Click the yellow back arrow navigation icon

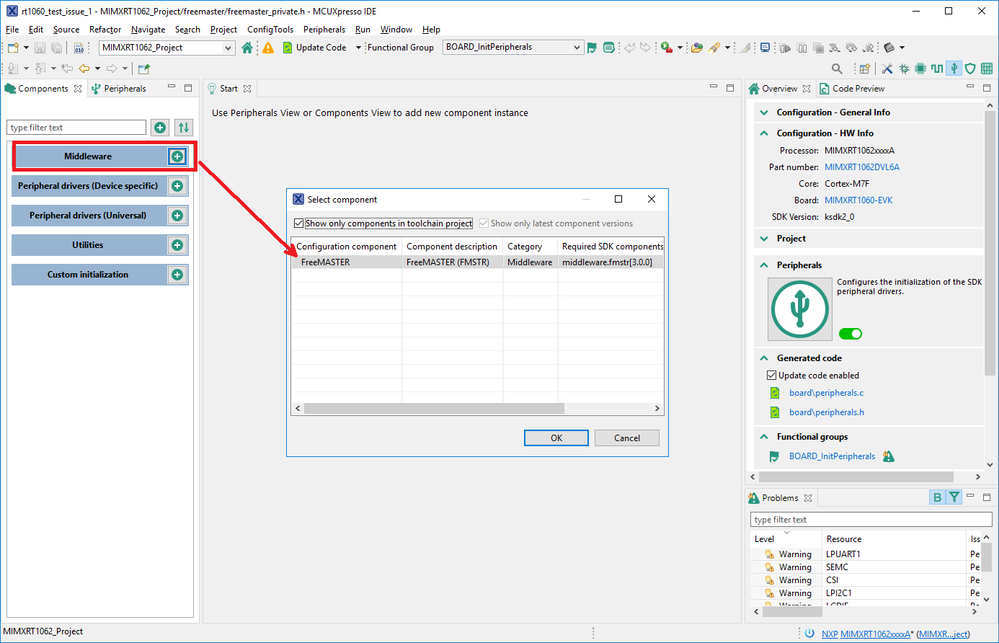[84, 68]
